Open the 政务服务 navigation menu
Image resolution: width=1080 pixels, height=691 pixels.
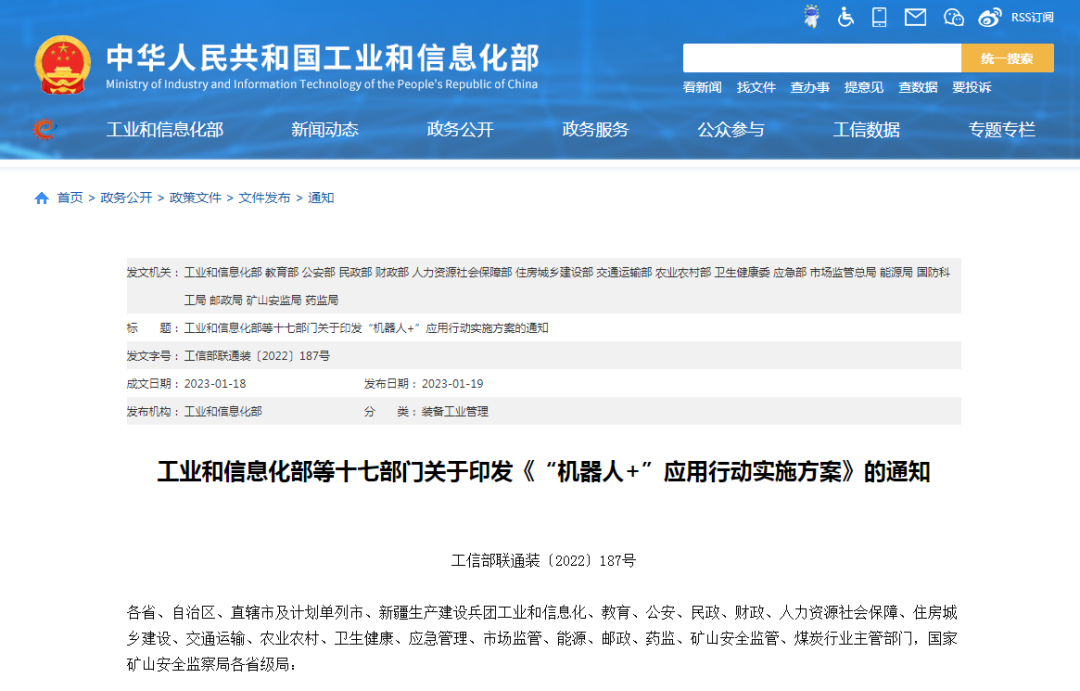click(x=597, y=129)
